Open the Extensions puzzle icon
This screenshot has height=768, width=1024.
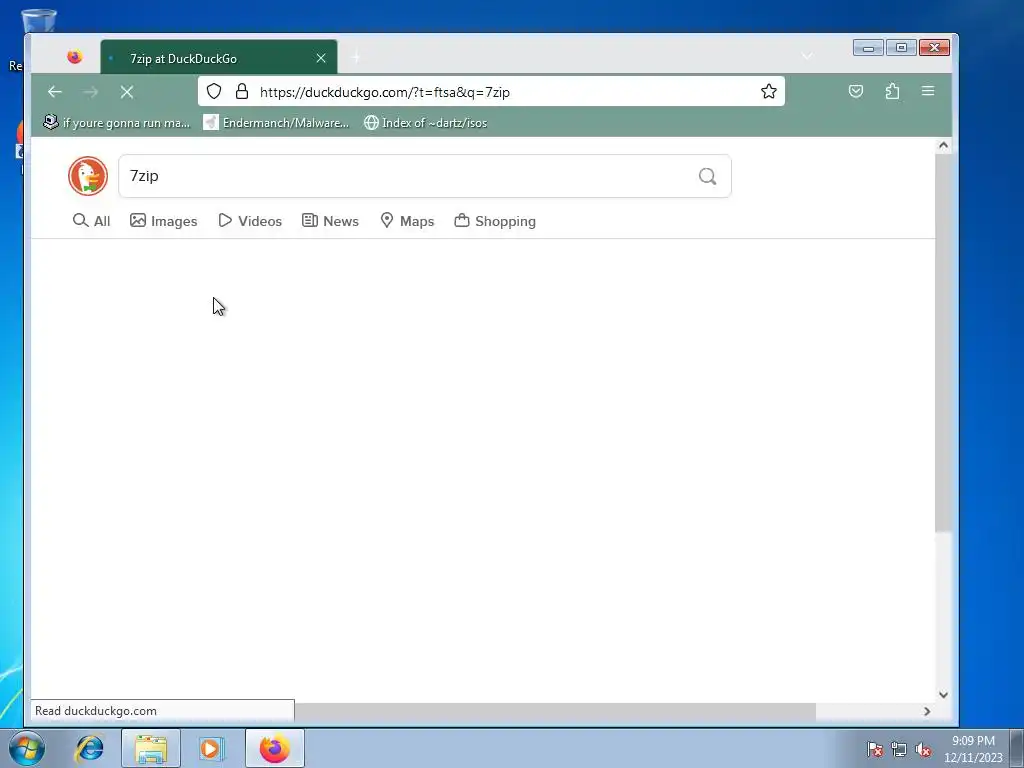[x=892, y=91]
